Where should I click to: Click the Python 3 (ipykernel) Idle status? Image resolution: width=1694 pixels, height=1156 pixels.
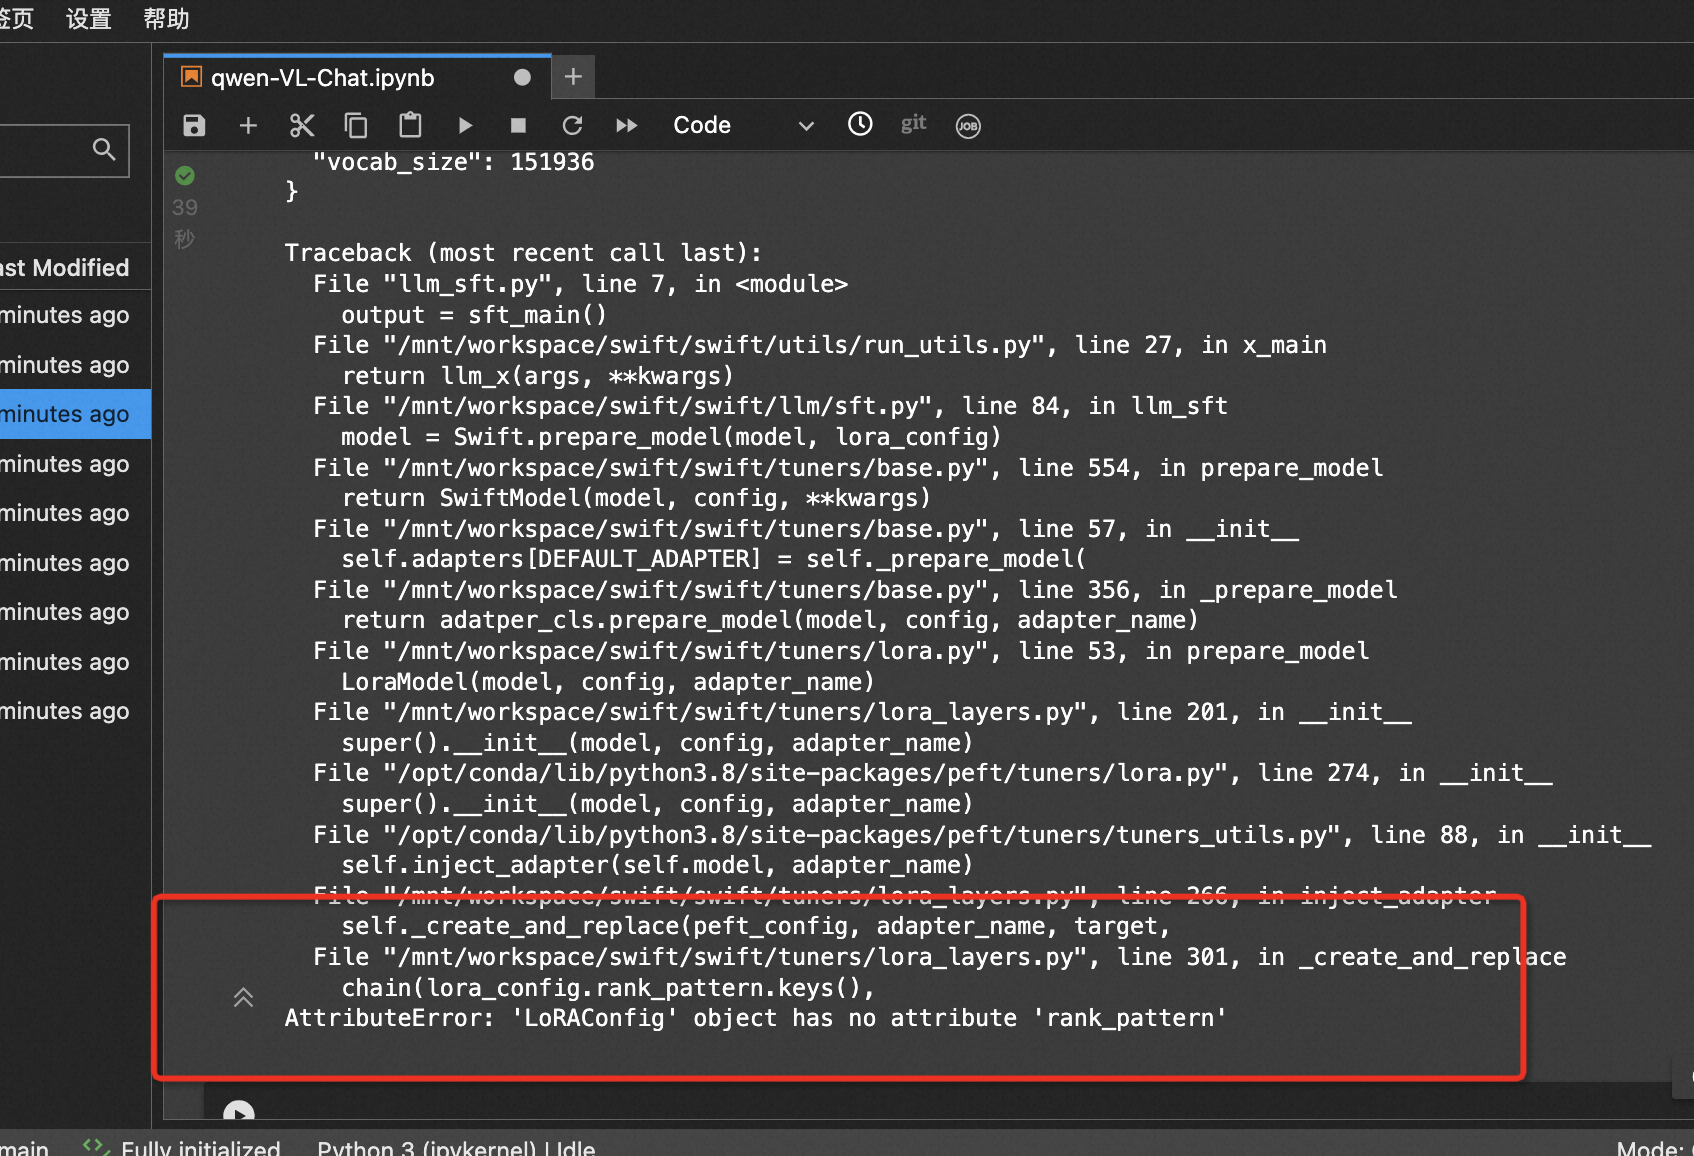tap(456, 1147)
